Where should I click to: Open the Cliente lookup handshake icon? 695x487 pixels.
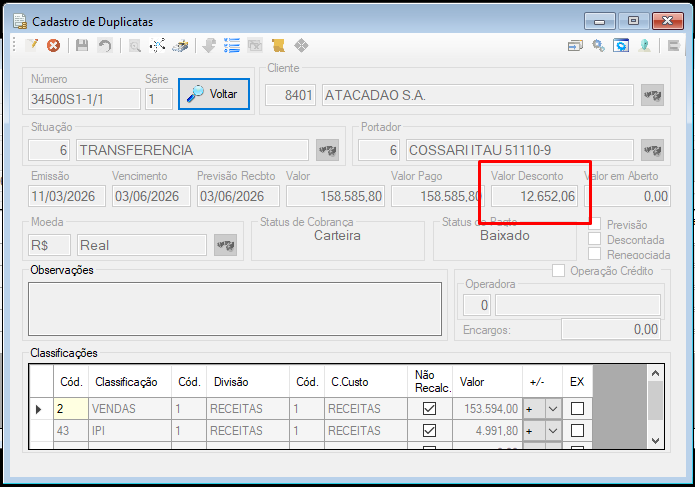click(652, 95)
